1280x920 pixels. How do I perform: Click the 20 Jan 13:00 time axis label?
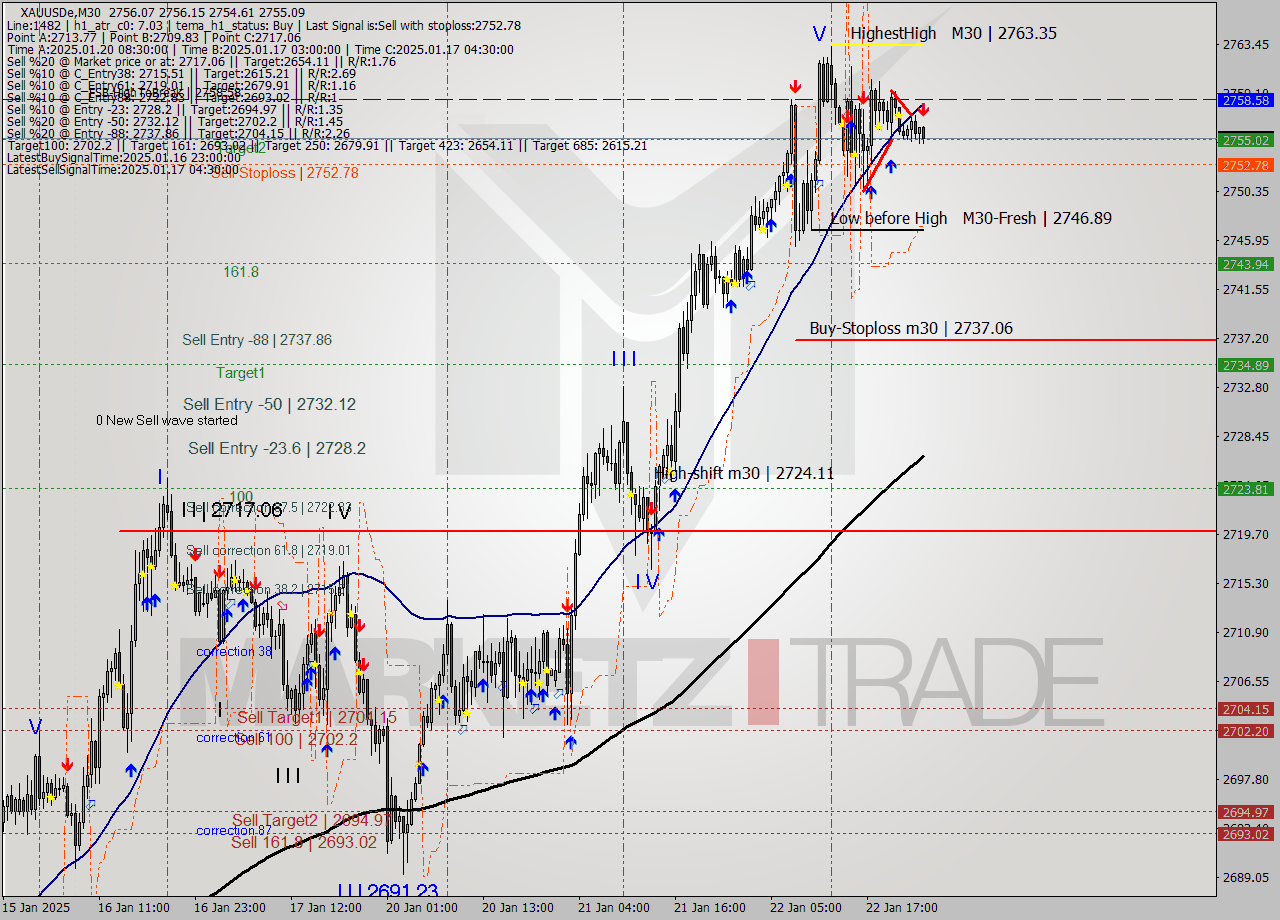click(x=518, y=908)
